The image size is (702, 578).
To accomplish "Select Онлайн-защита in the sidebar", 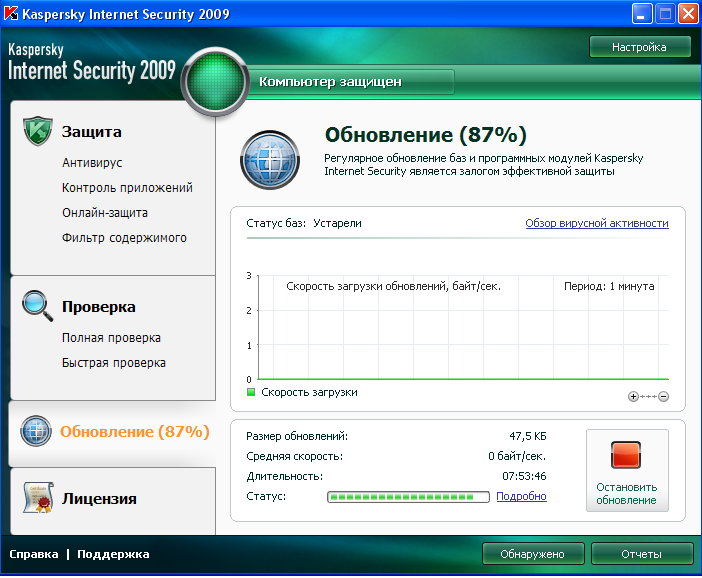I will 105,213.
